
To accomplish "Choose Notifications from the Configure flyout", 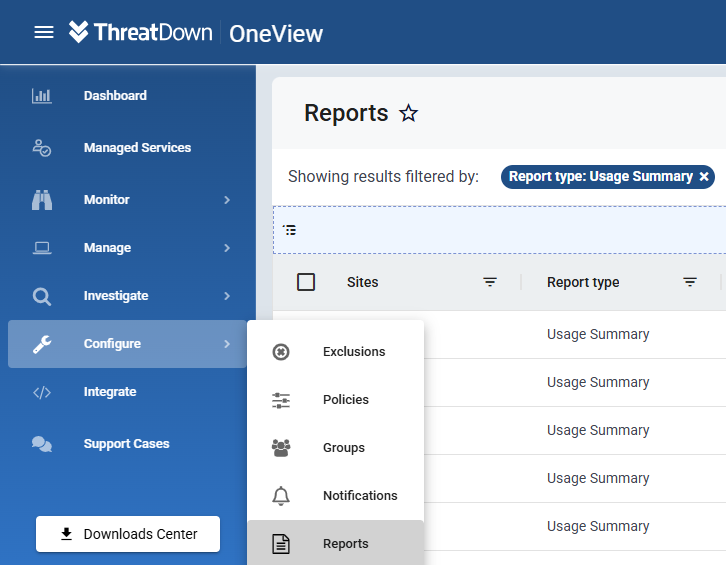I will tap(336, 496).
